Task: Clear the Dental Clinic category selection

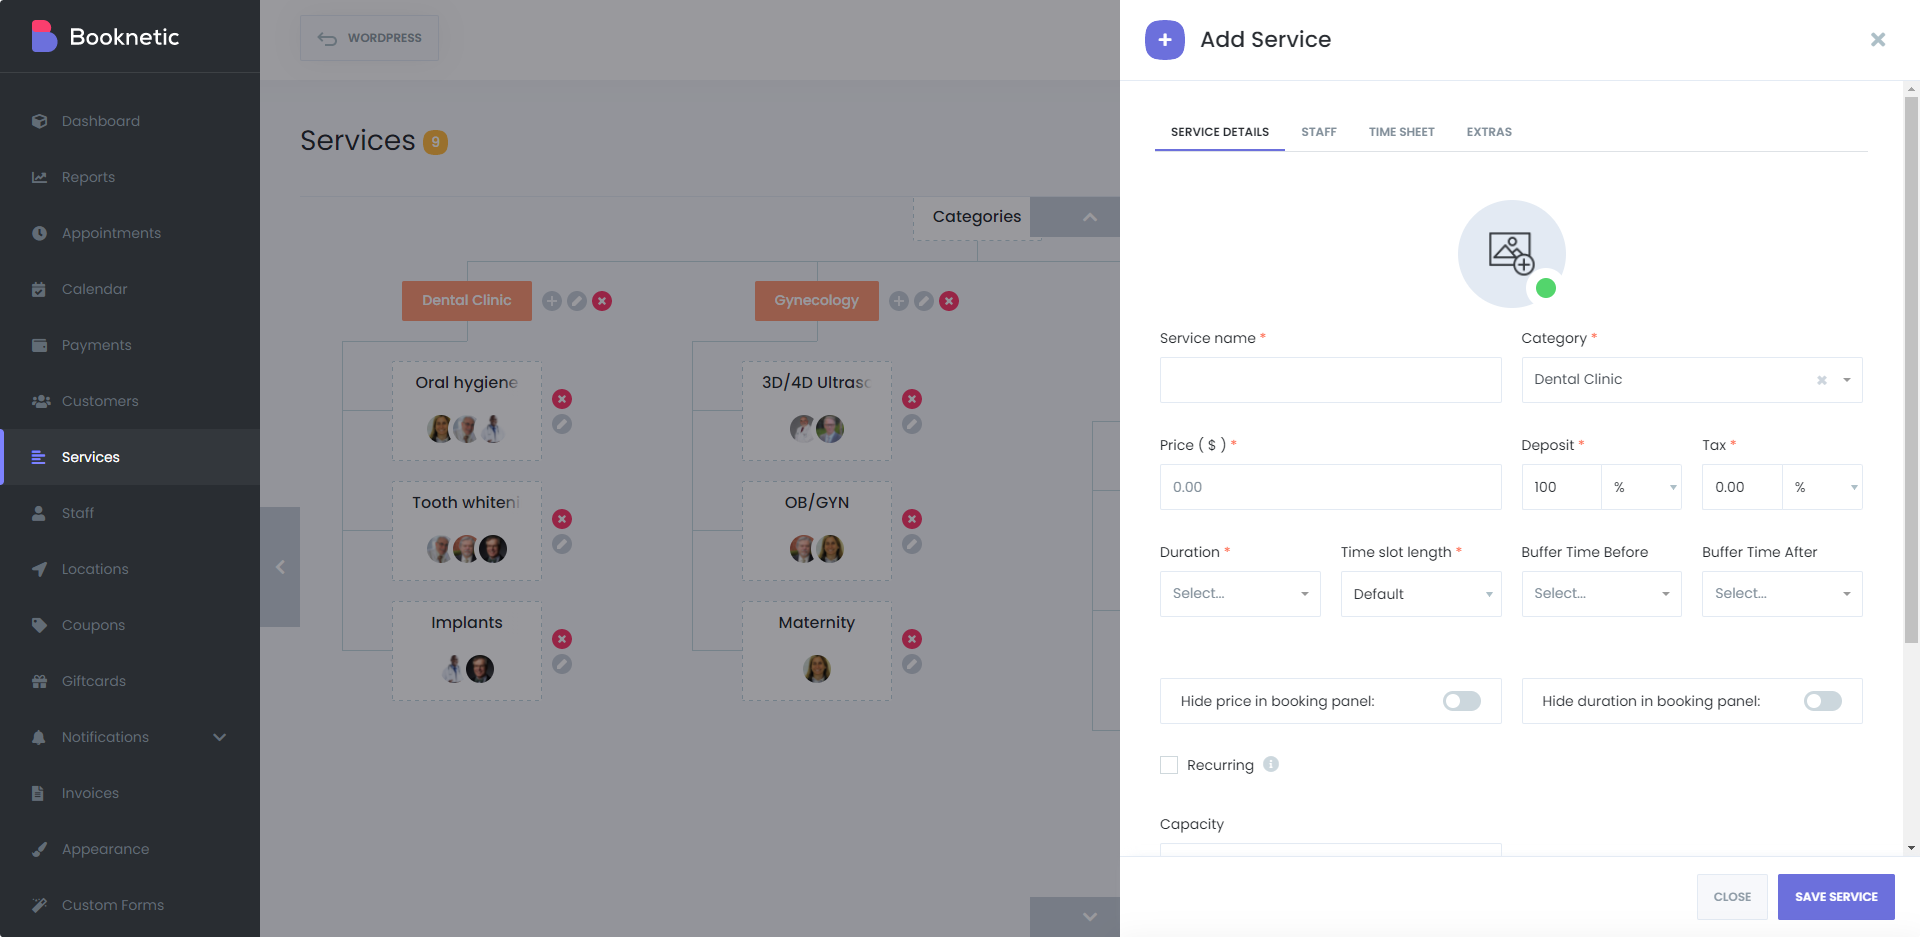Action: (1822, 380)
